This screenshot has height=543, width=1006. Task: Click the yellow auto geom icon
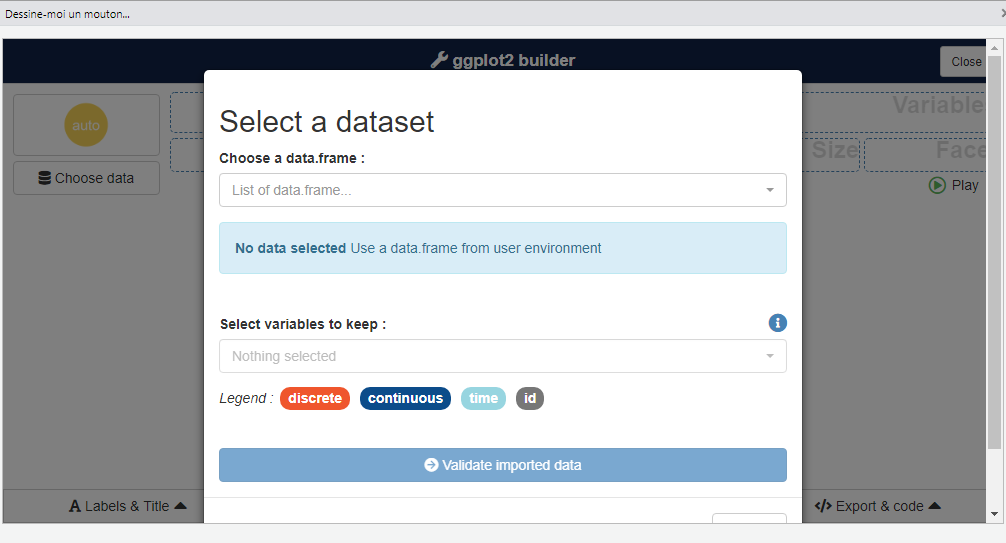click(x=86, y=125)
